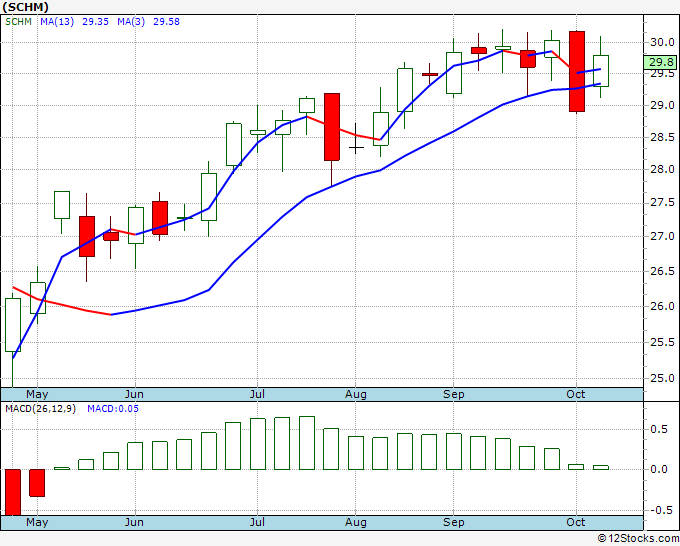Select the 27.5 price axis label

[x=662, y=203]
